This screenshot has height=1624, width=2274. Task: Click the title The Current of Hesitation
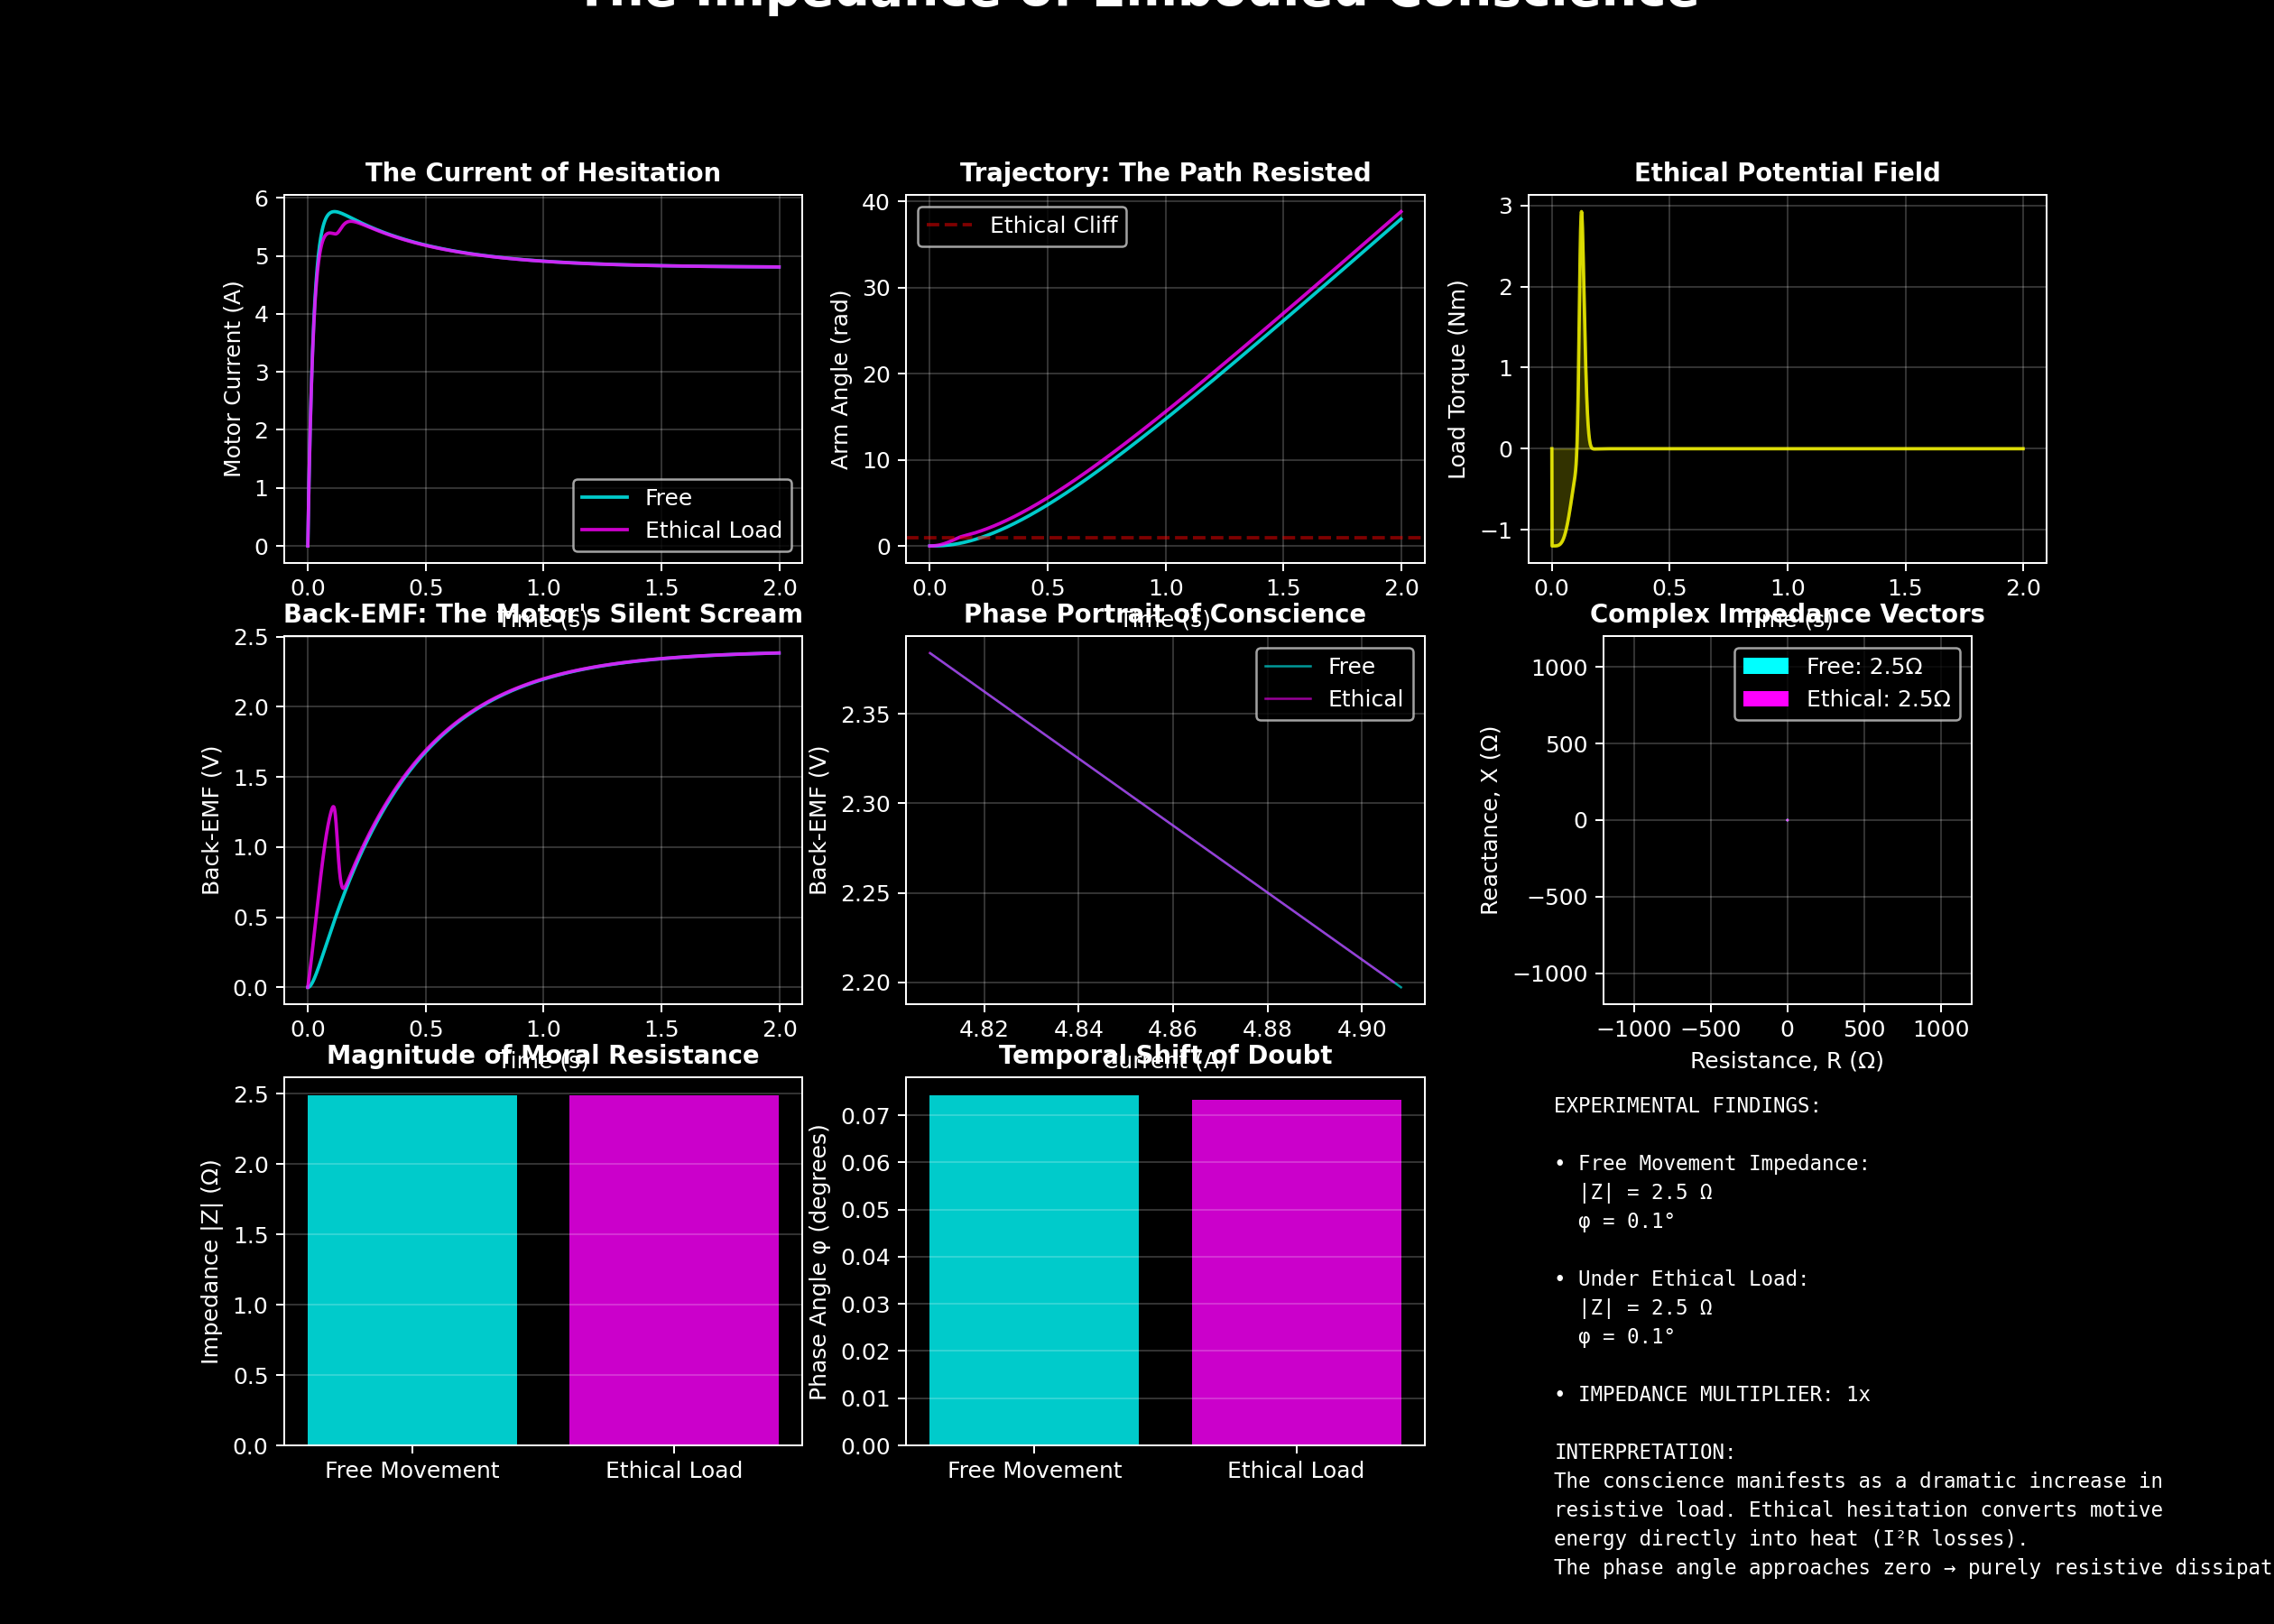tap(543, 173)
